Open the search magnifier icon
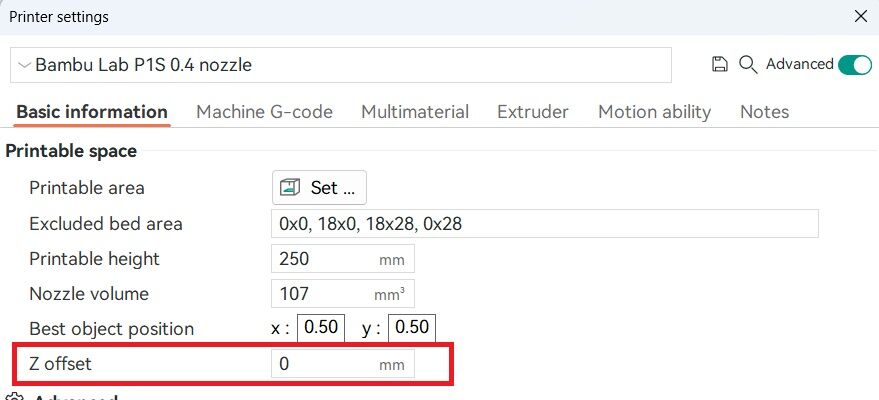The image size is (879, 400). point(748,64)
